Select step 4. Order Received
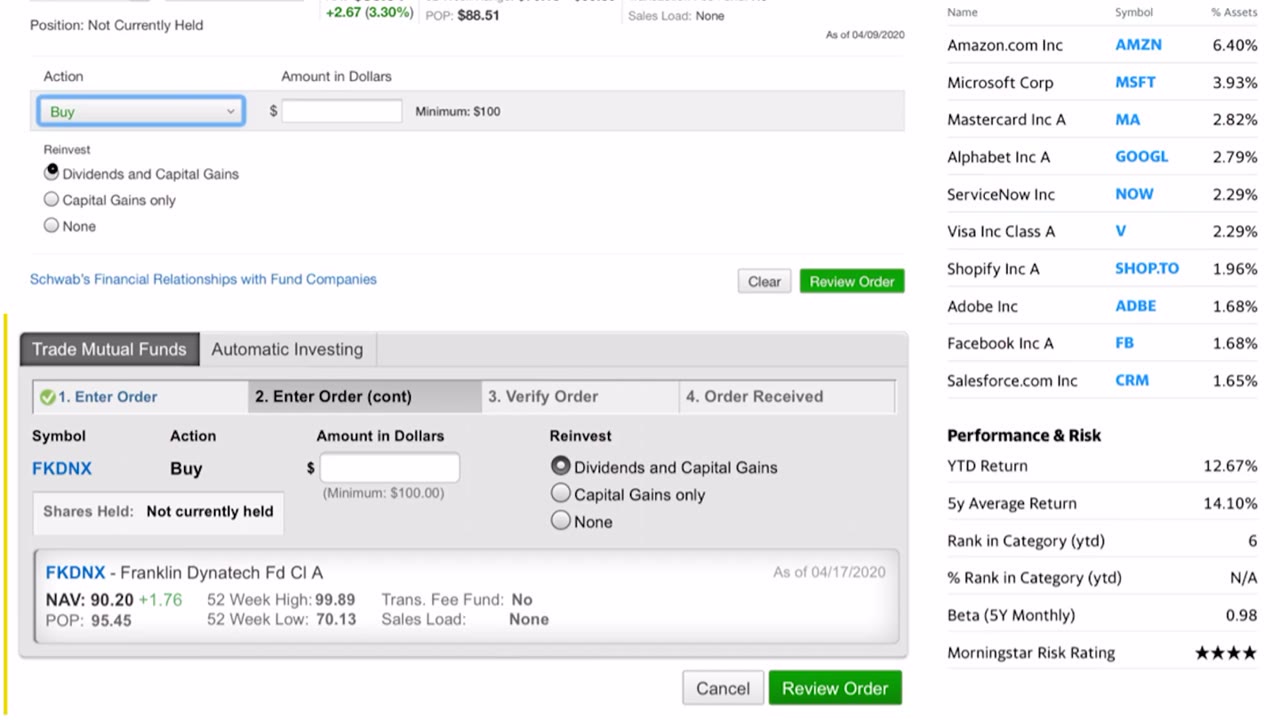 pyautogui.click(x=787, y=396)
